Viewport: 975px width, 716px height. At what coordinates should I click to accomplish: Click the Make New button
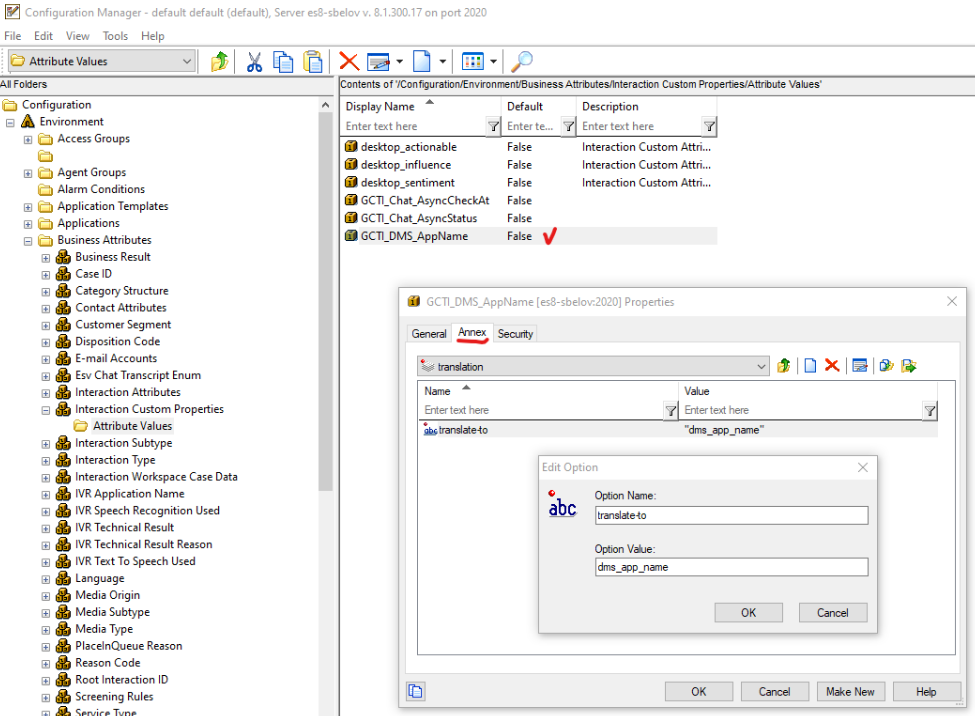click(x=851, y=691)
